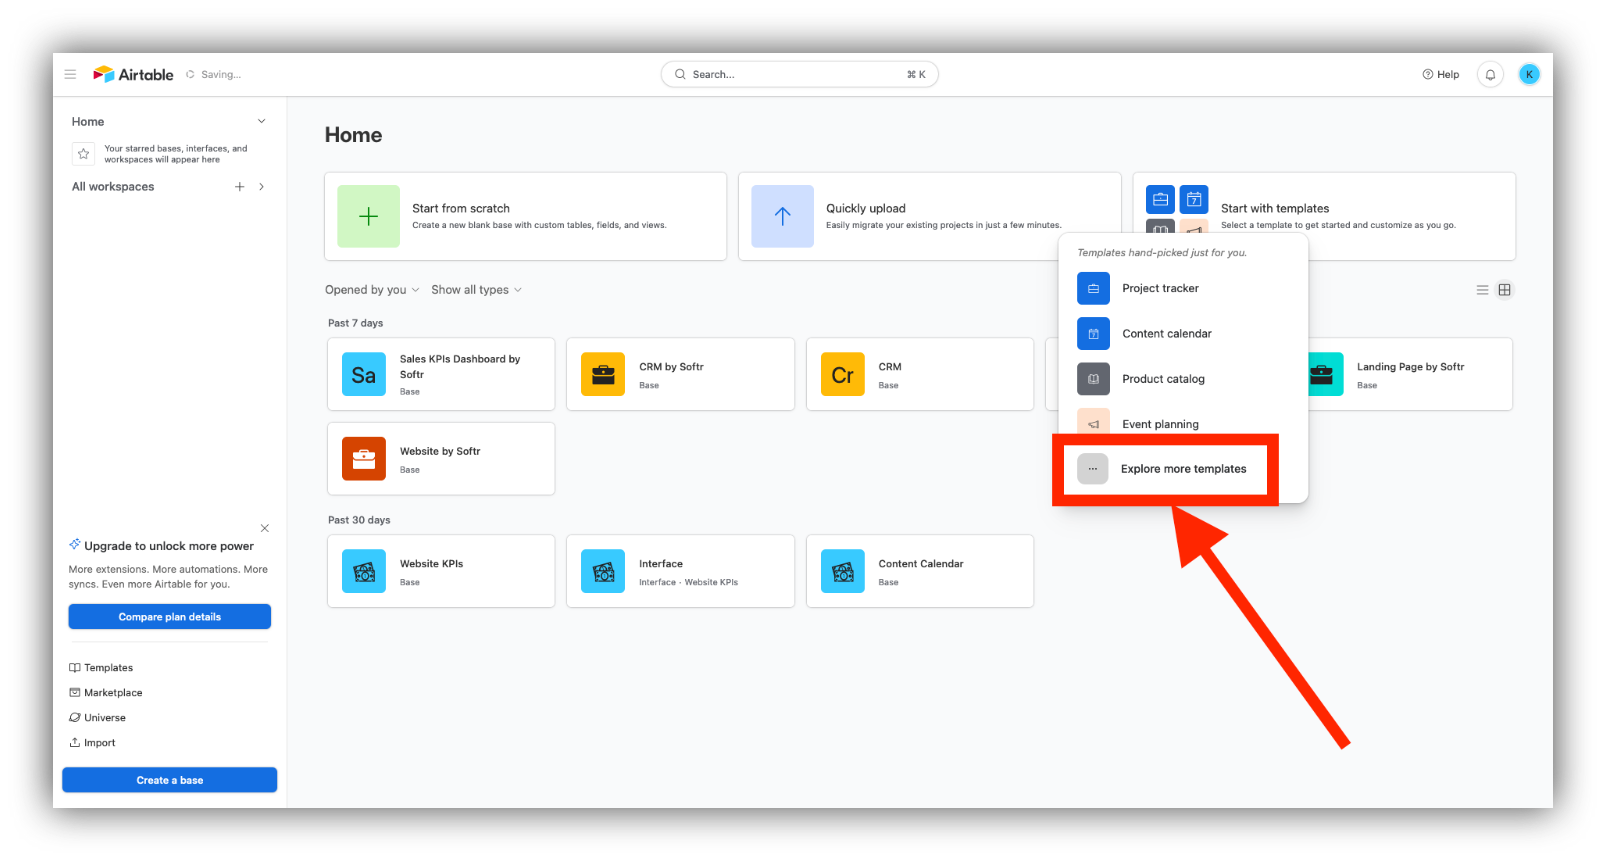This screenshot has width=1606, height=861.
Task: Open the hamburger sidebar menu
Action: tap(70, 74)
